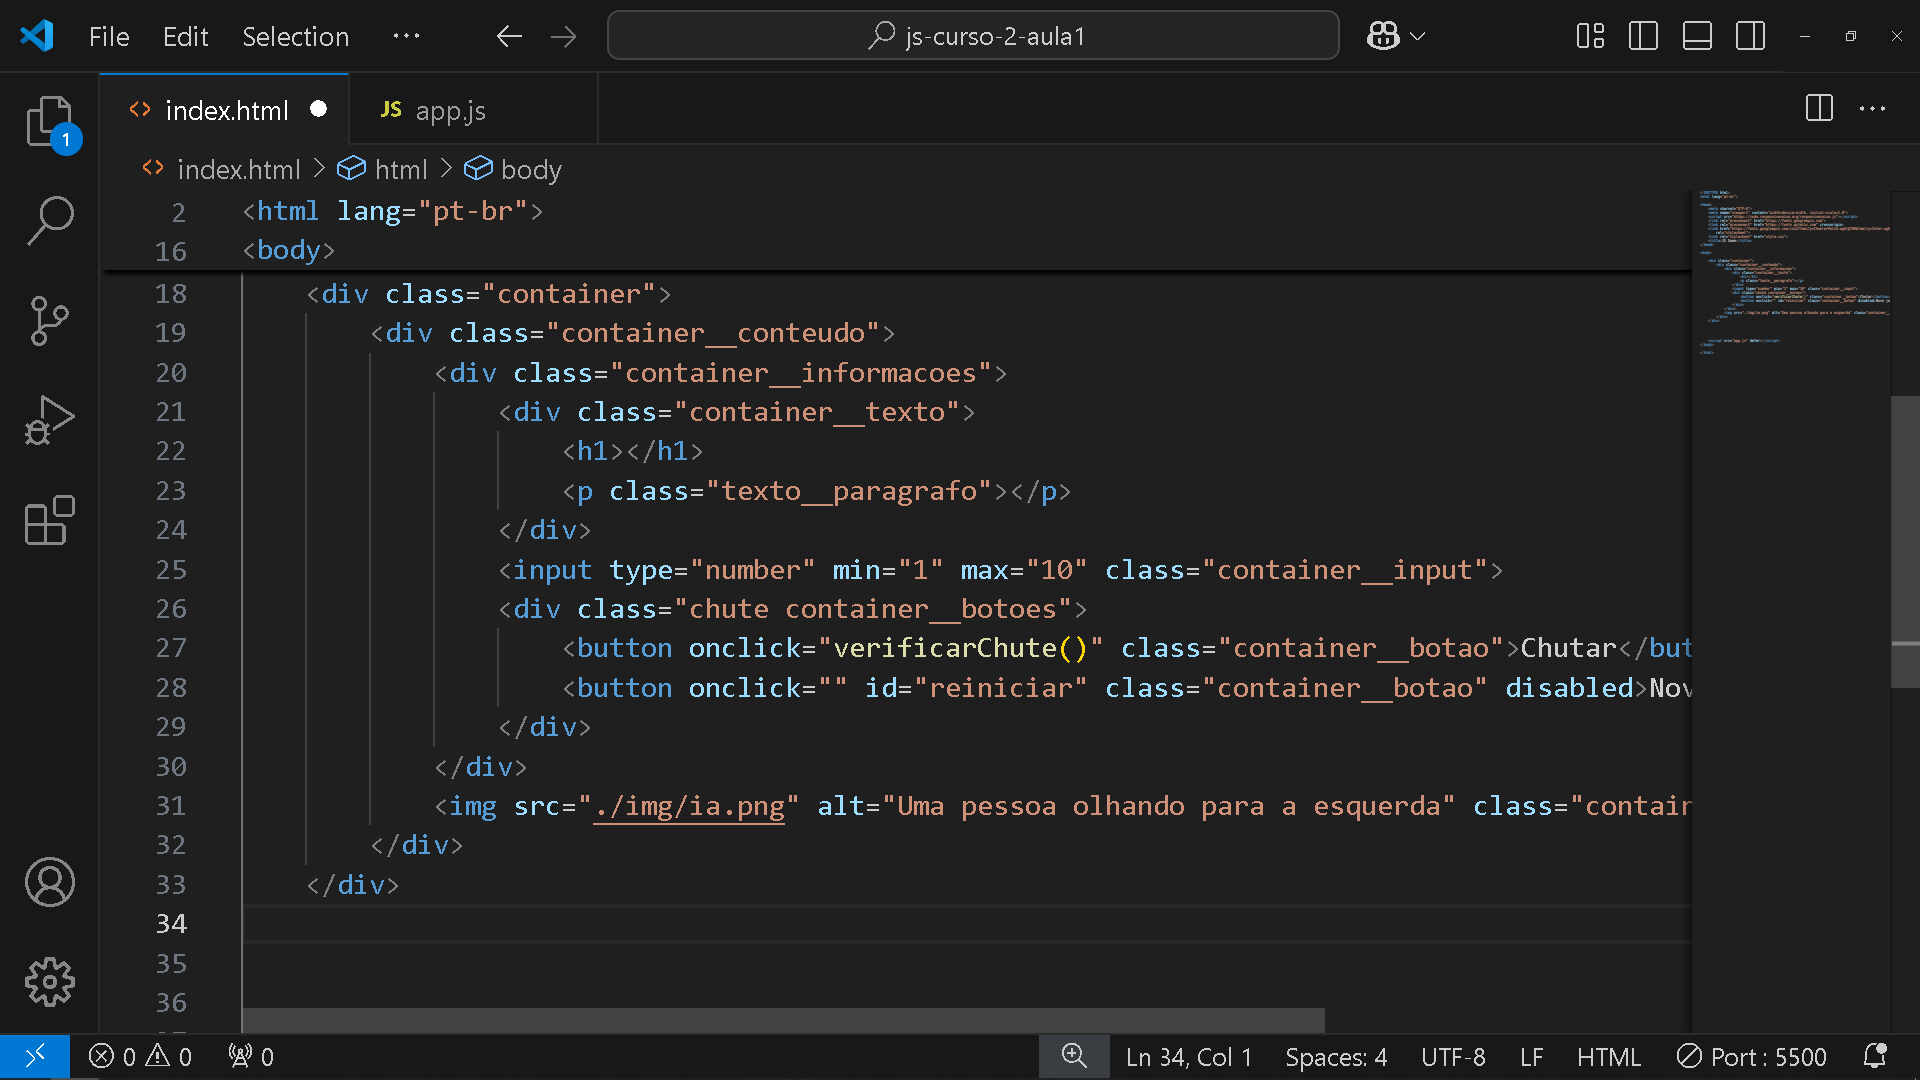
Task: Click "container__conteudo" on line 19
Action: click(x=713, y=333)
